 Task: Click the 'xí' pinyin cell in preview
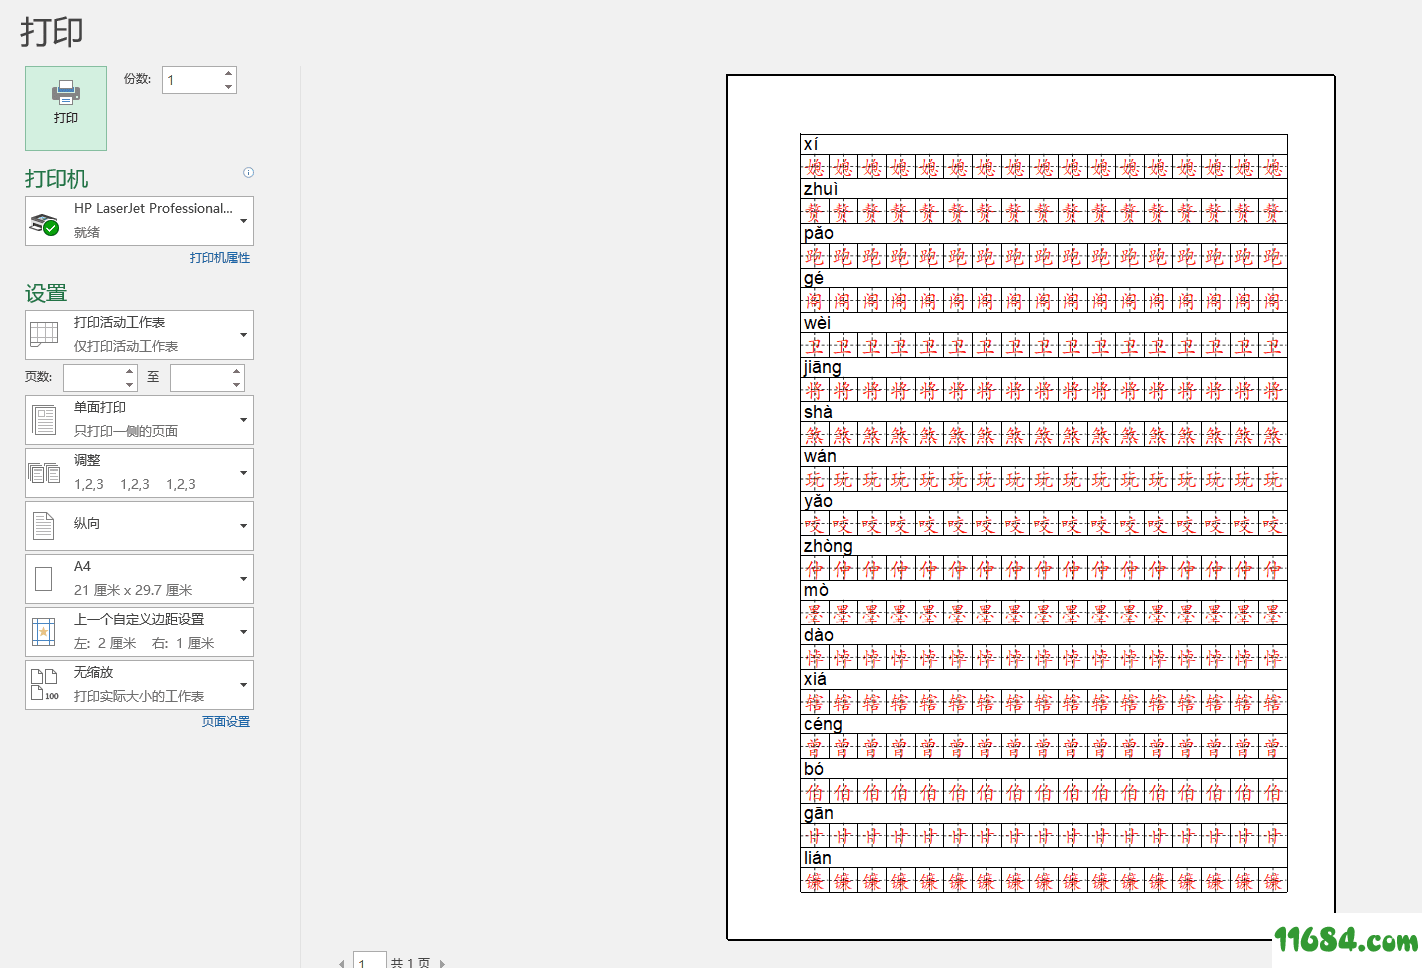click(x=1044, y=145)
